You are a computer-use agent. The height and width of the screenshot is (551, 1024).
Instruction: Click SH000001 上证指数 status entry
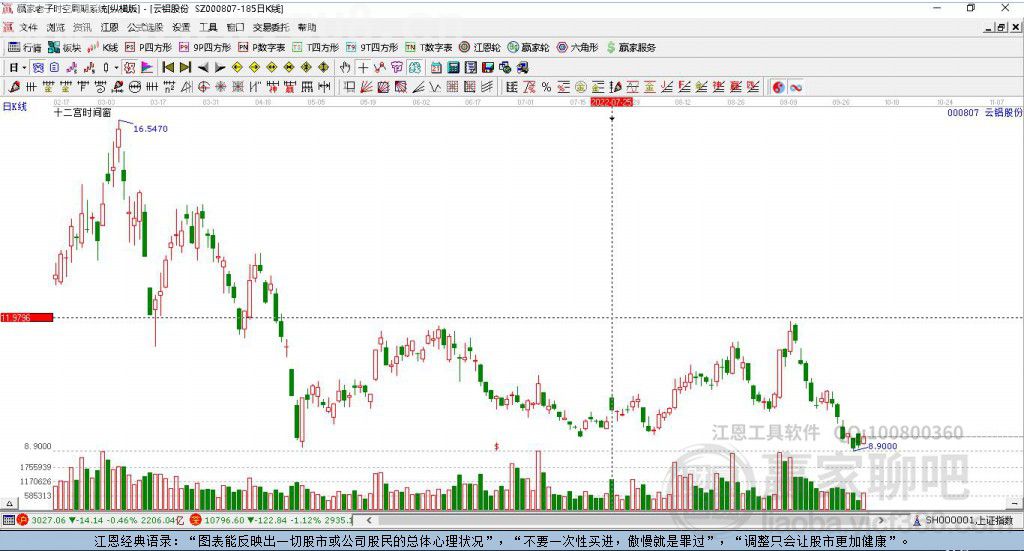click(x=964, y=520)
